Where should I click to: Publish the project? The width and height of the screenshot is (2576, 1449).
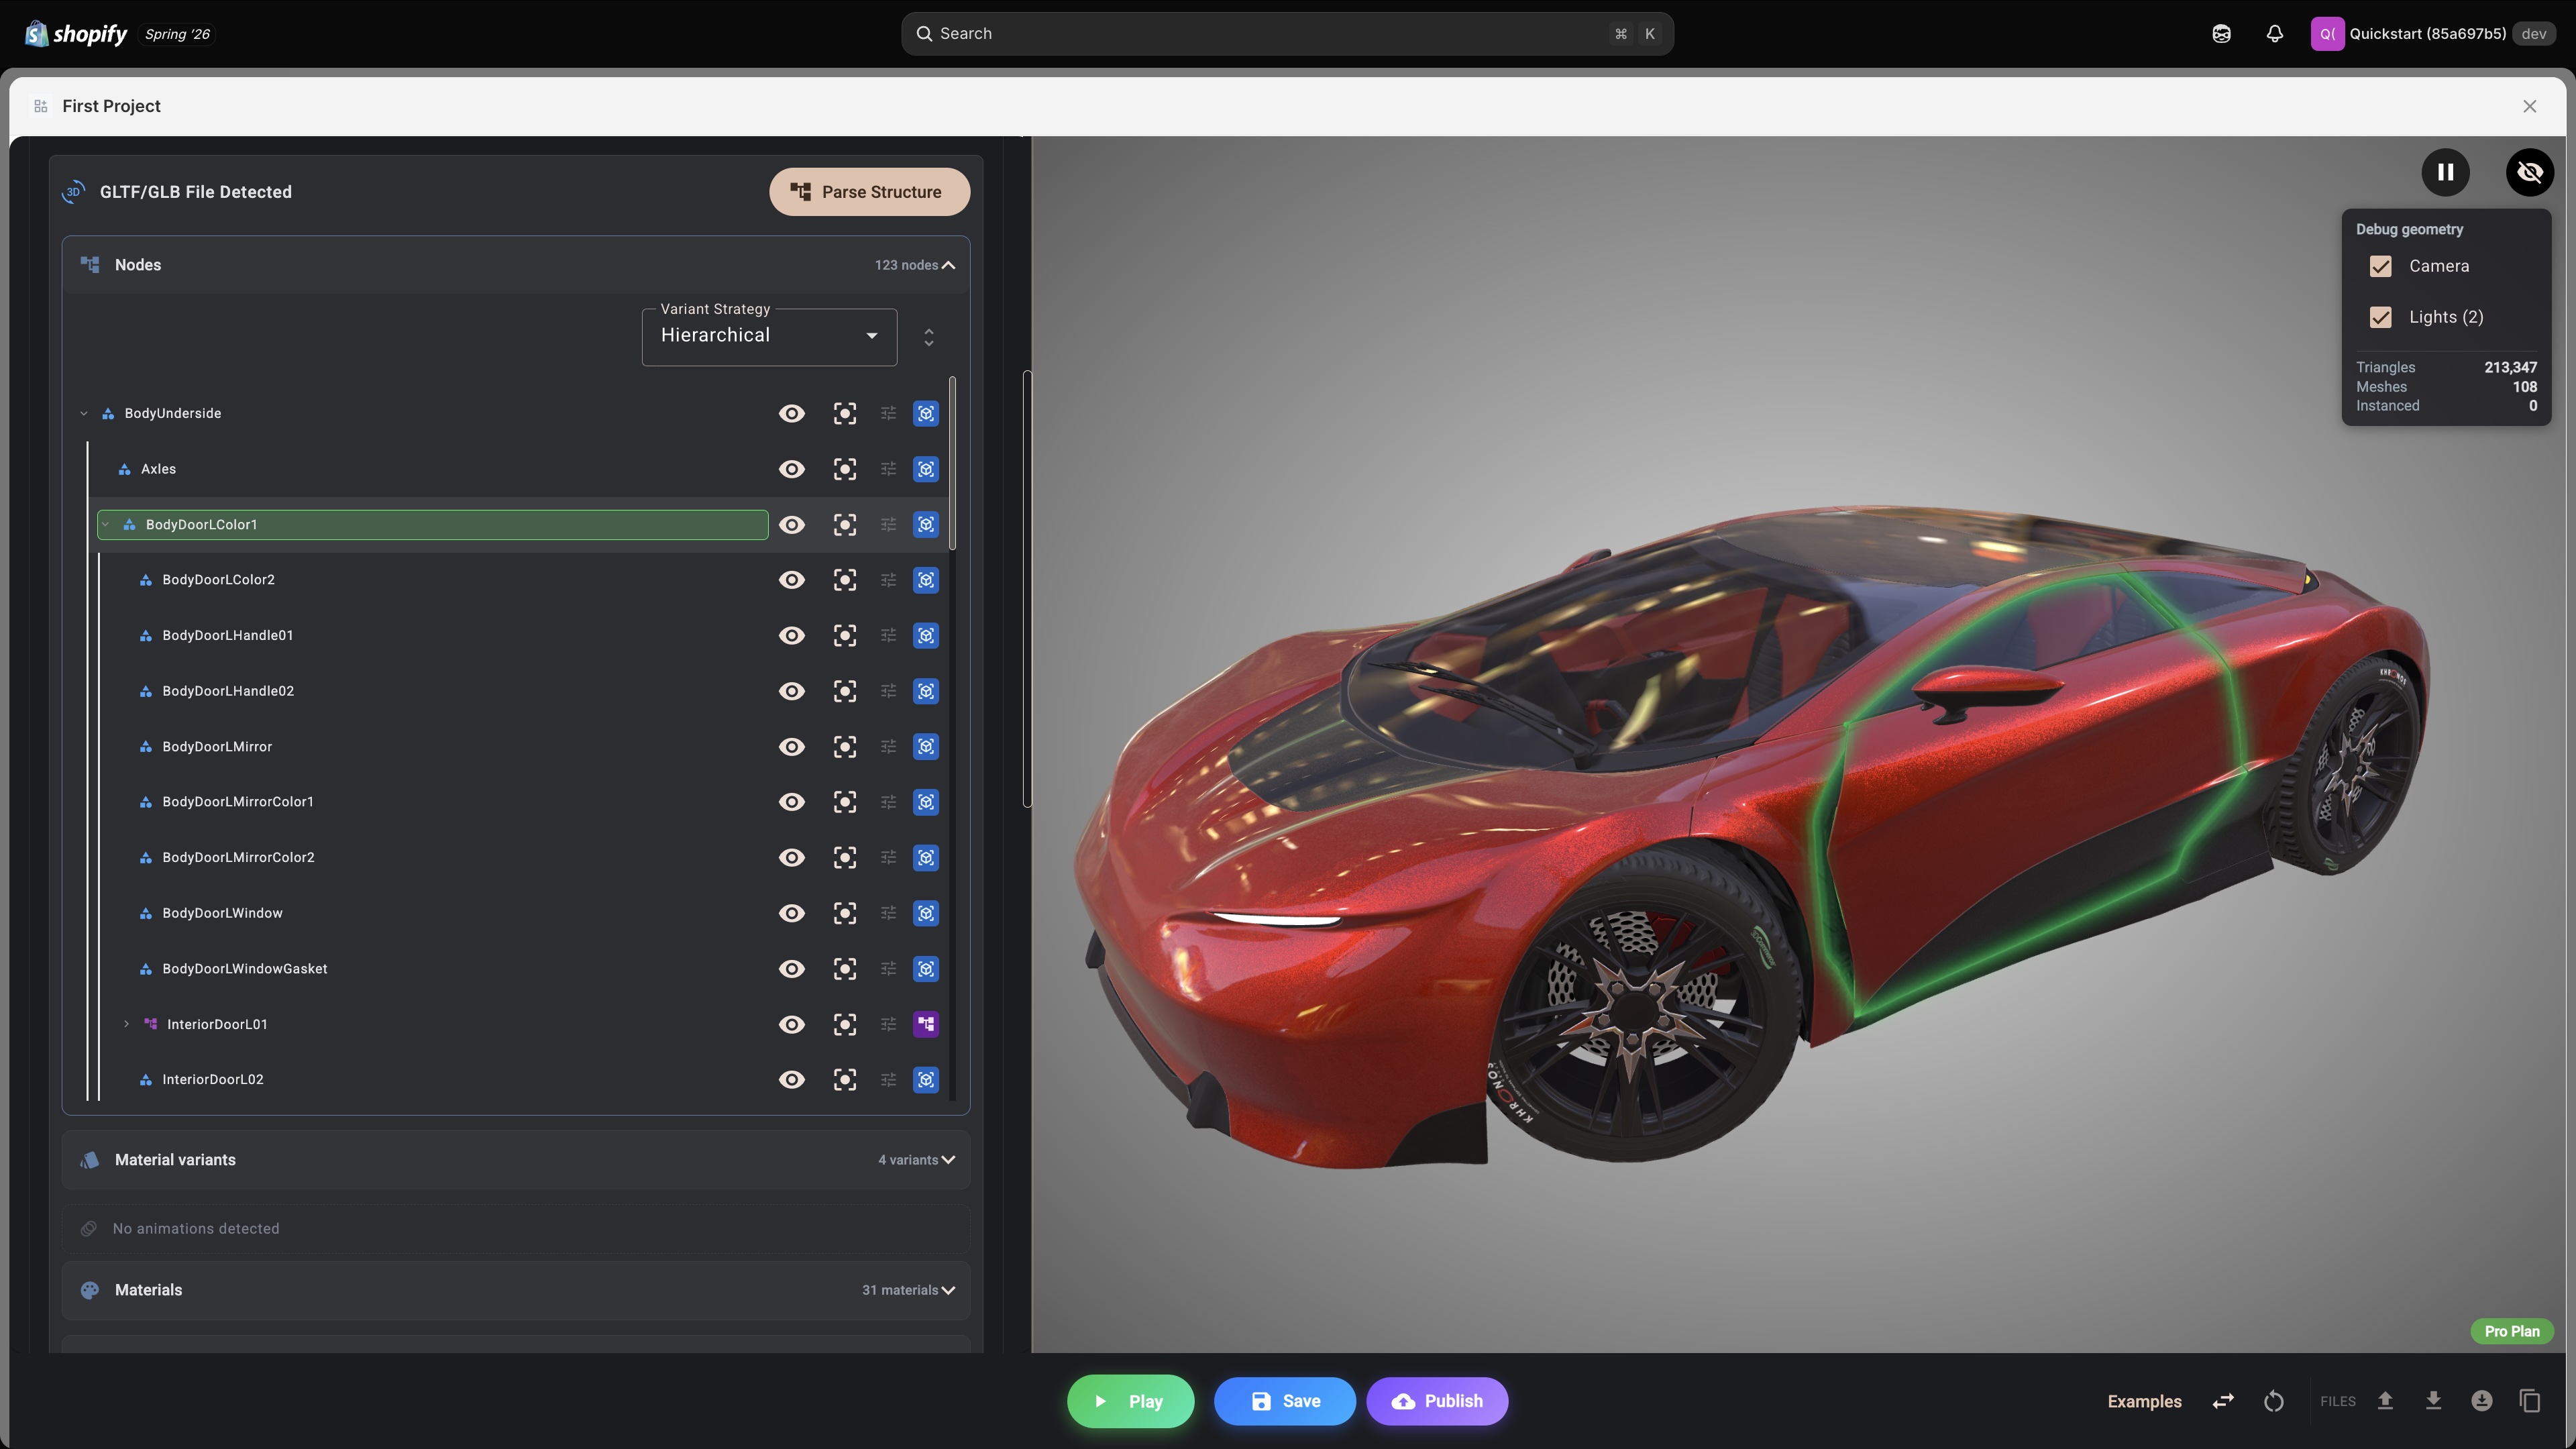click(x=1437, y=1401)
